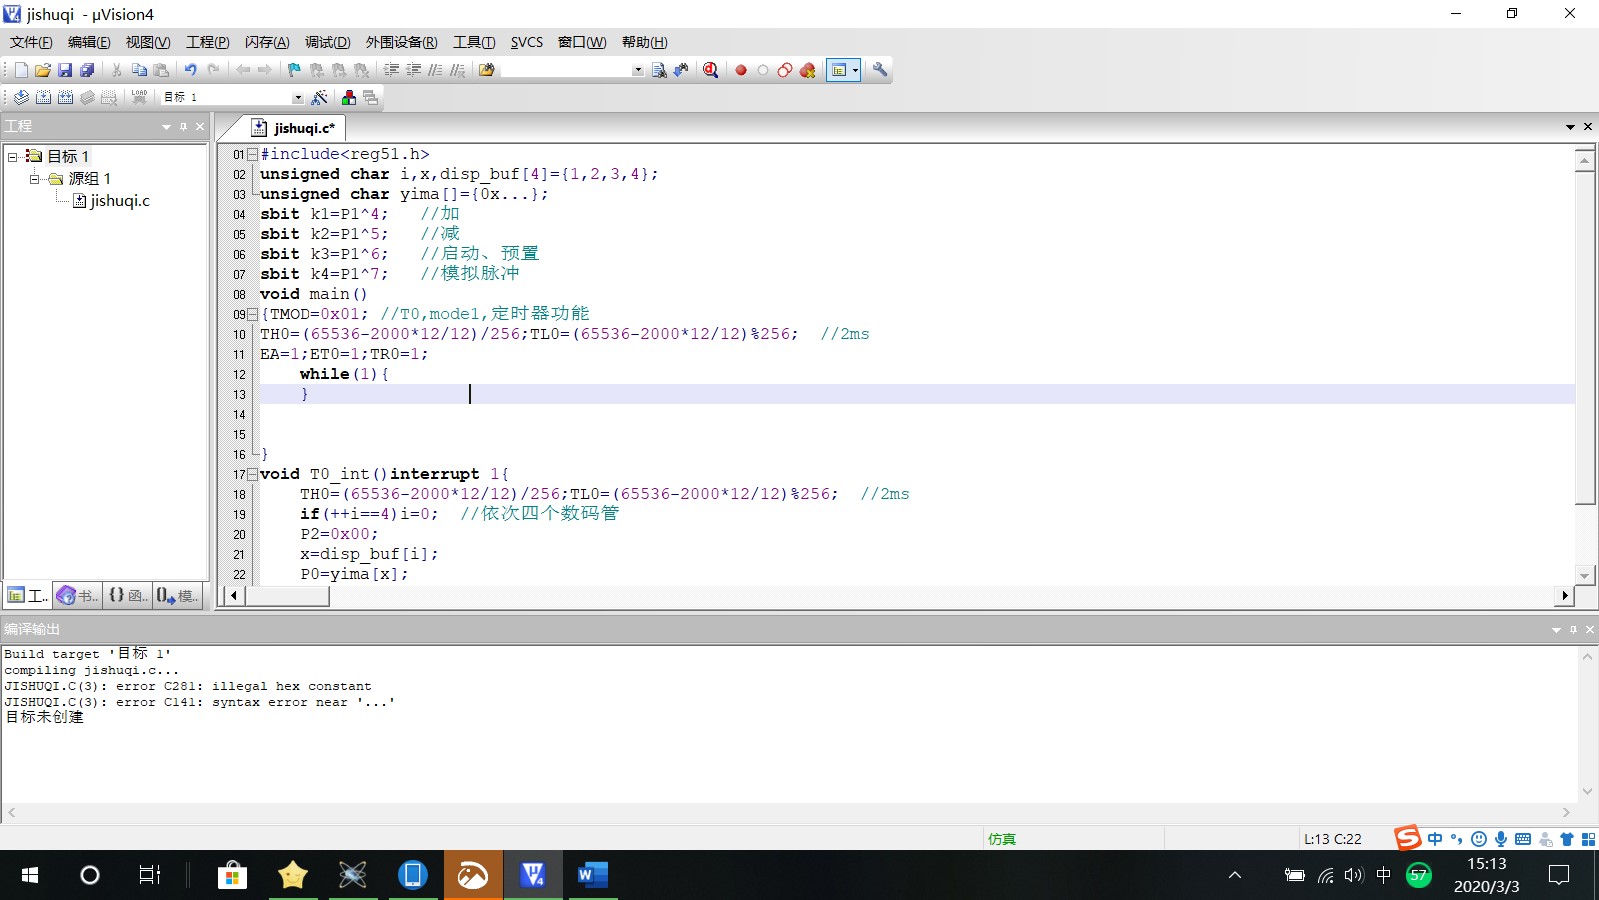Save current file with floppy icon
The height and width of the screenshot is (900, 1599).
pos(65,70)
